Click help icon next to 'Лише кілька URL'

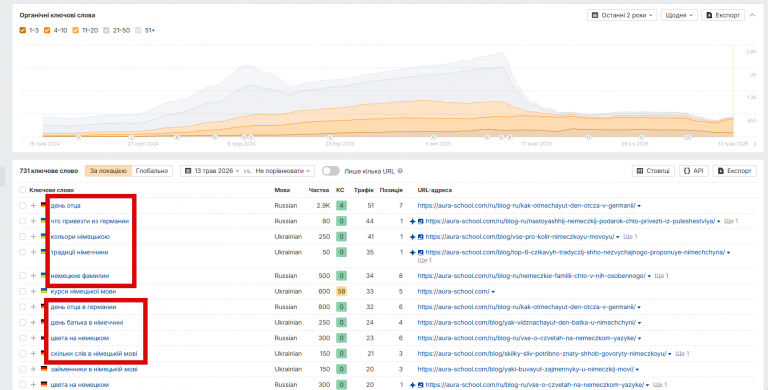click(x=400, y=171)
